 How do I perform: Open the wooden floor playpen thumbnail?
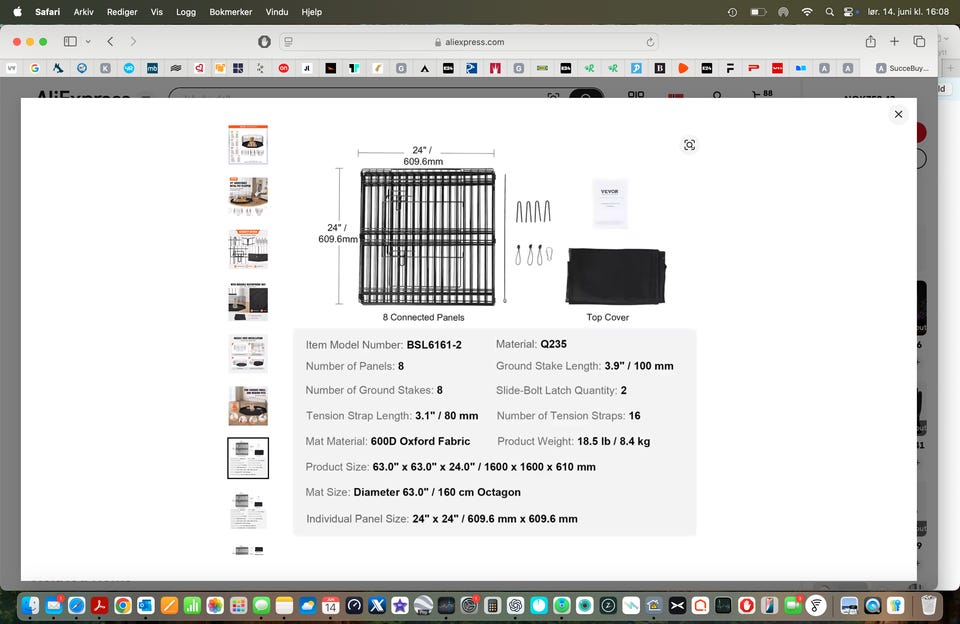(x=248, y=405)
